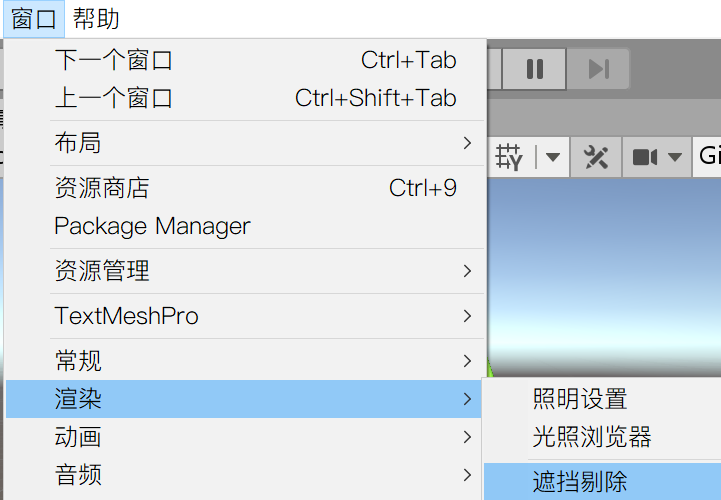Viewport: 721px width, 500px height.
Task: Toggle the component tools wrench icon
Action: [x=596, y=157]
